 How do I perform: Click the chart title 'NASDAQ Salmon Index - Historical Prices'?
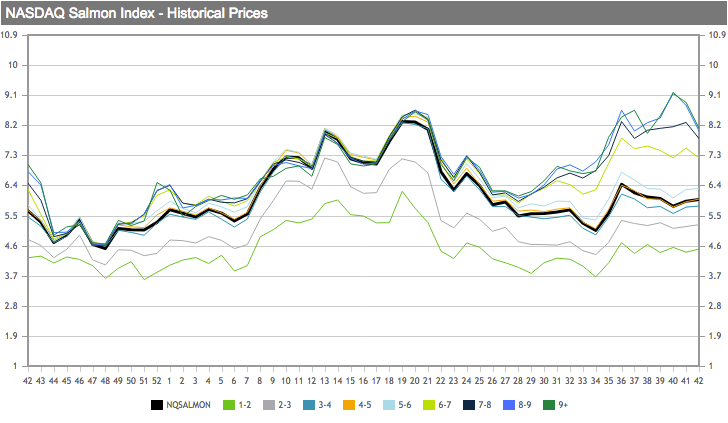[x=136, y=13]
